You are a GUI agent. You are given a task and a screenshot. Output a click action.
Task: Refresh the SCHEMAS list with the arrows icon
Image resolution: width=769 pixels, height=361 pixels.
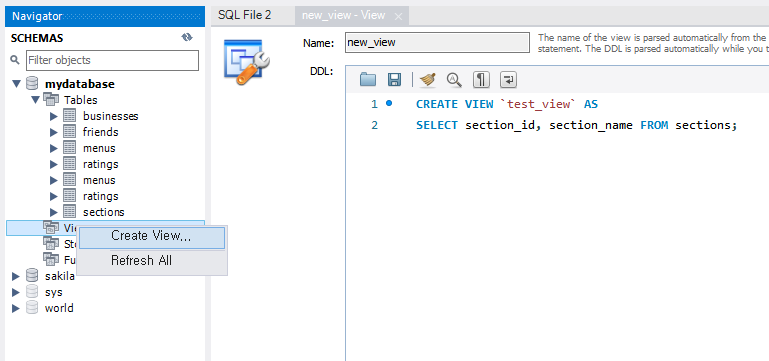tap(187, 37)
